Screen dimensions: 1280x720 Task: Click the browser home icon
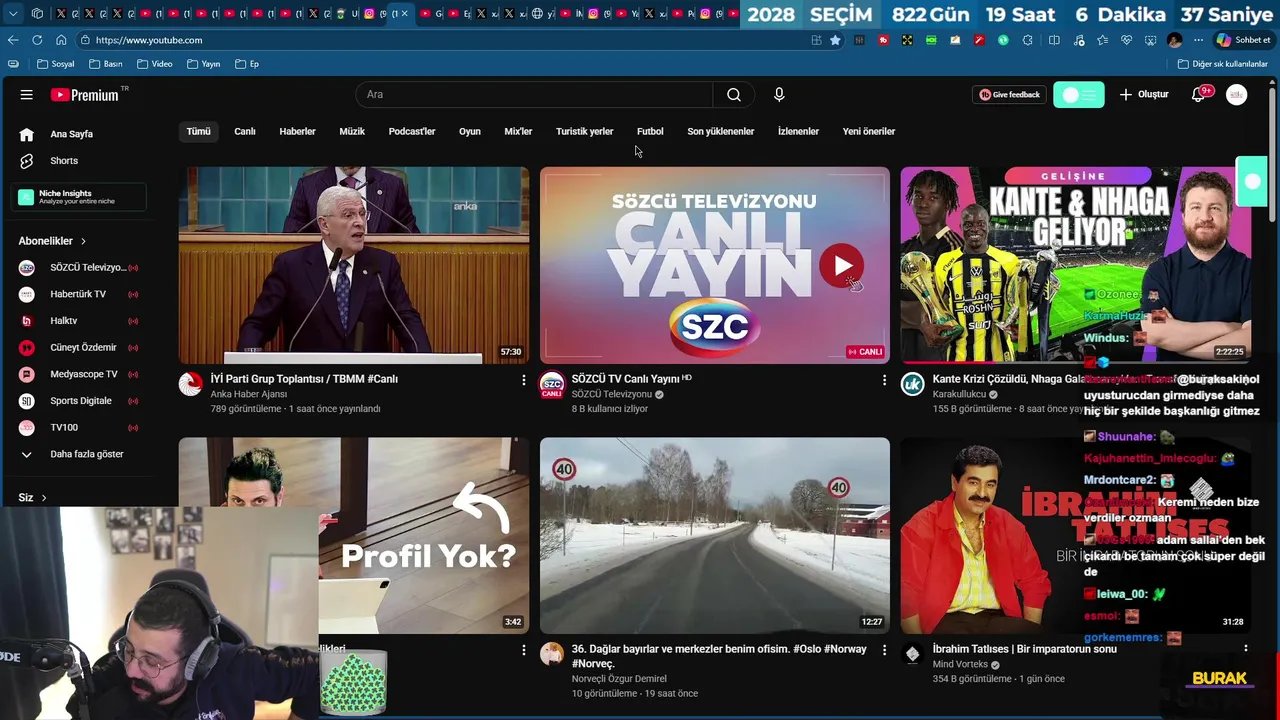click(x=61, y=40)
